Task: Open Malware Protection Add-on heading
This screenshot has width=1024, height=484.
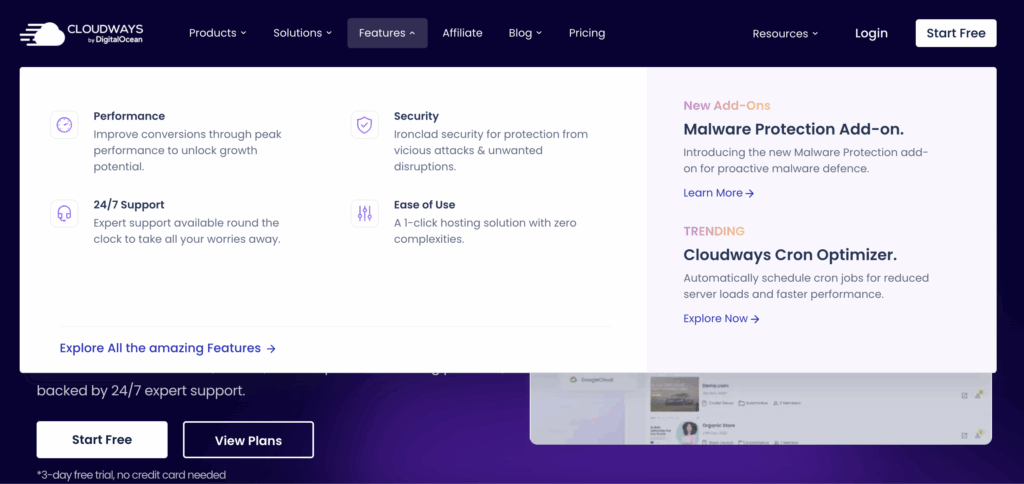Action: [793, 129]
